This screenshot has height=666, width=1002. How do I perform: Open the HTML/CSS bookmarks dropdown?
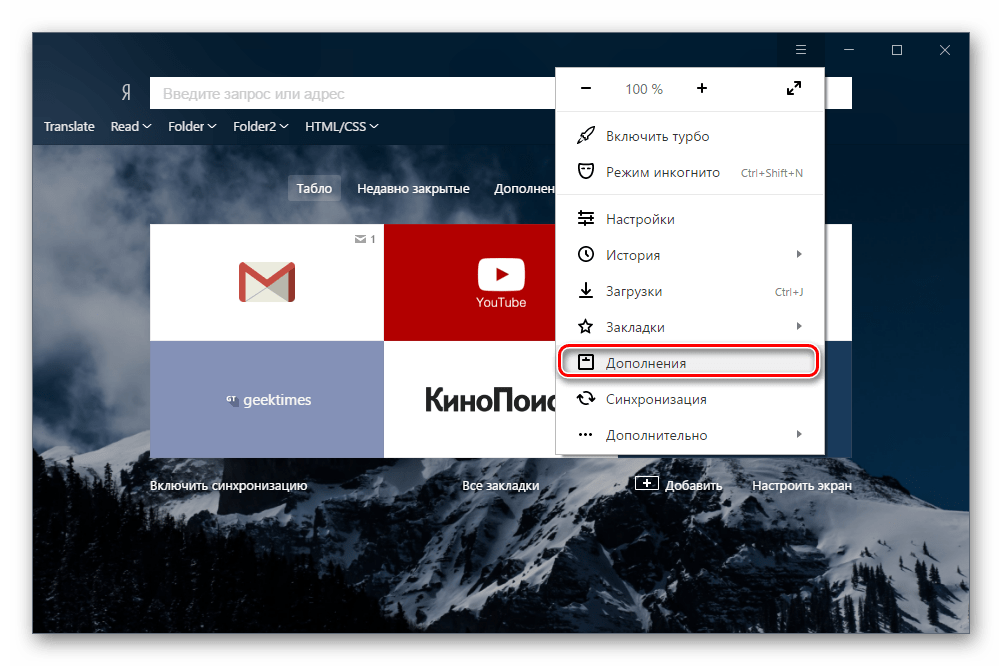click(342, 127)
